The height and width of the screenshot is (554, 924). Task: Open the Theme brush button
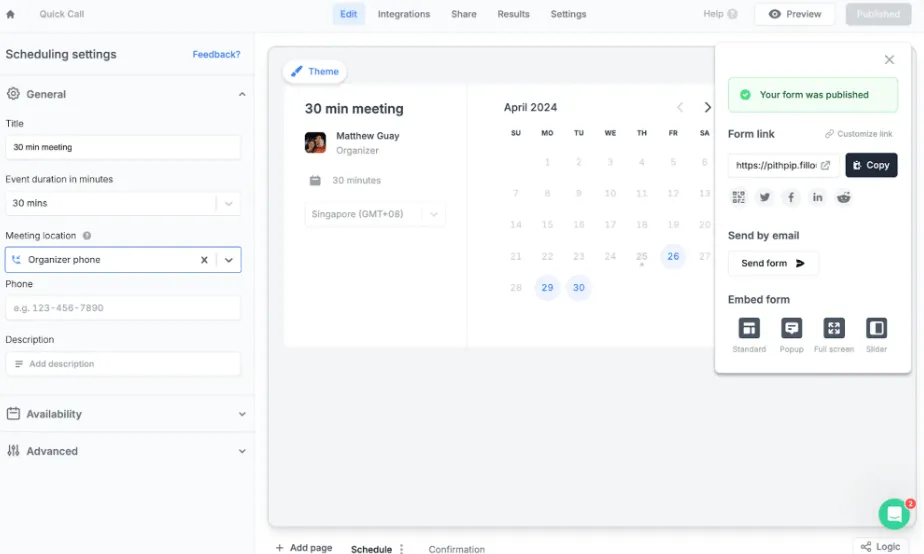point(315,71)
